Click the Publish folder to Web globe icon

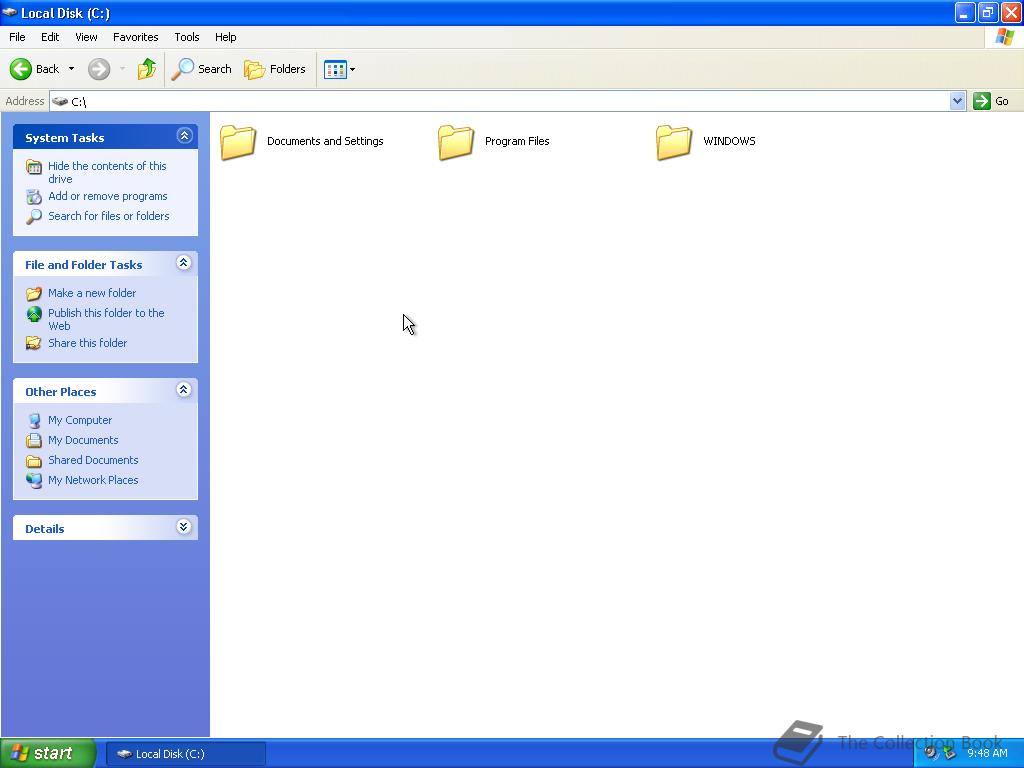pyautogui.click(x=34, y=314)
